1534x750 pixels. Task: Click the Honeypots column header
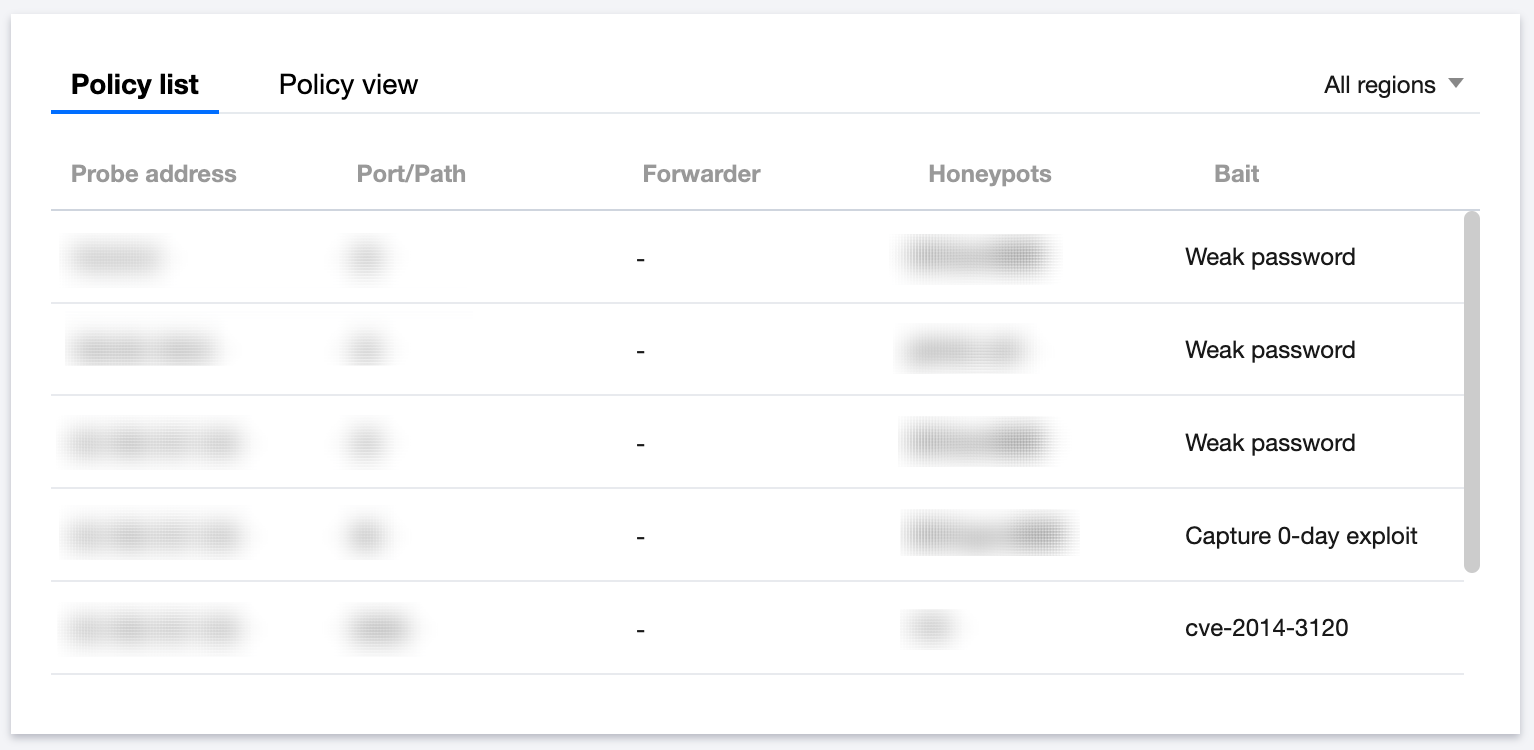989,174
